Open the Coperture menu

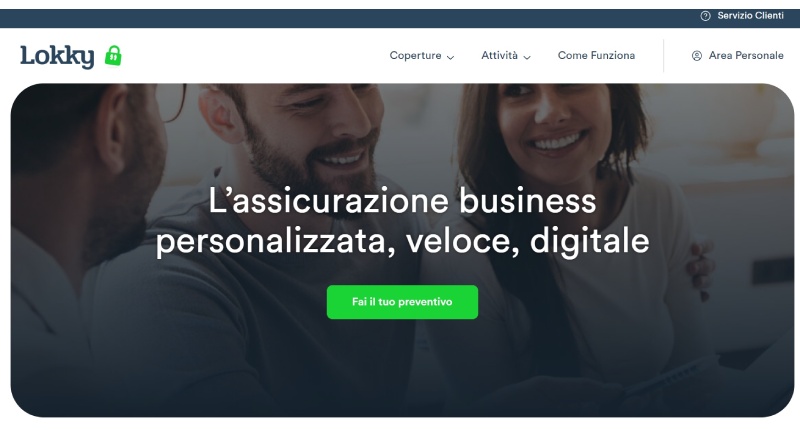[415, 56]
